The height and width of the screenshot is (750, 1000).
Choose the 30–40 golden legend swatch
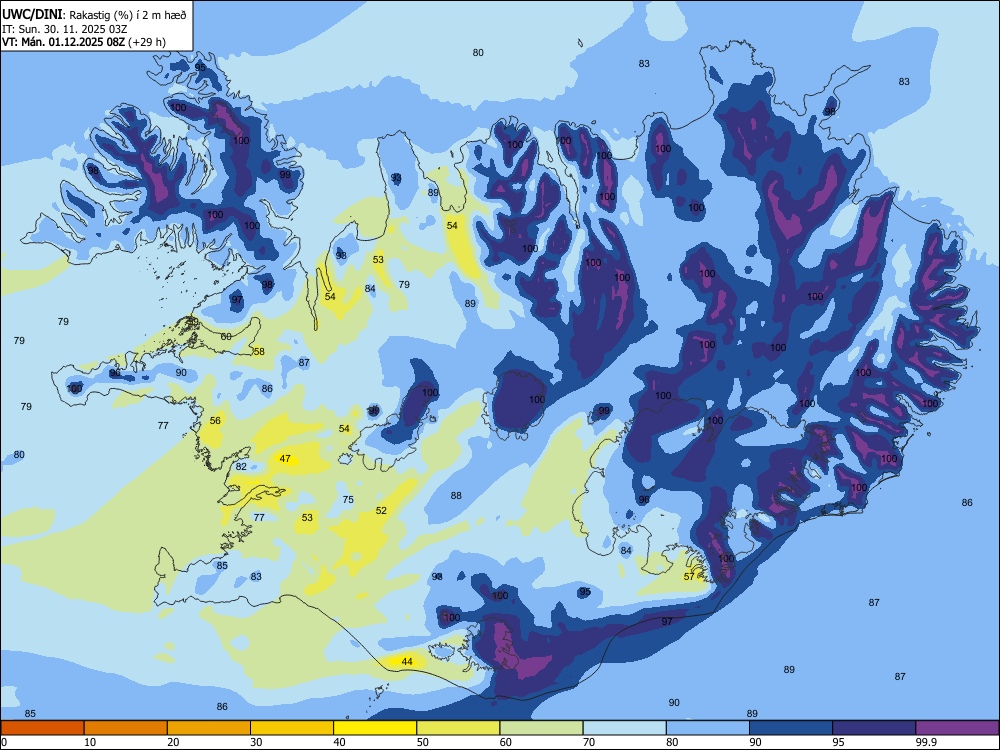coord(292,728)
